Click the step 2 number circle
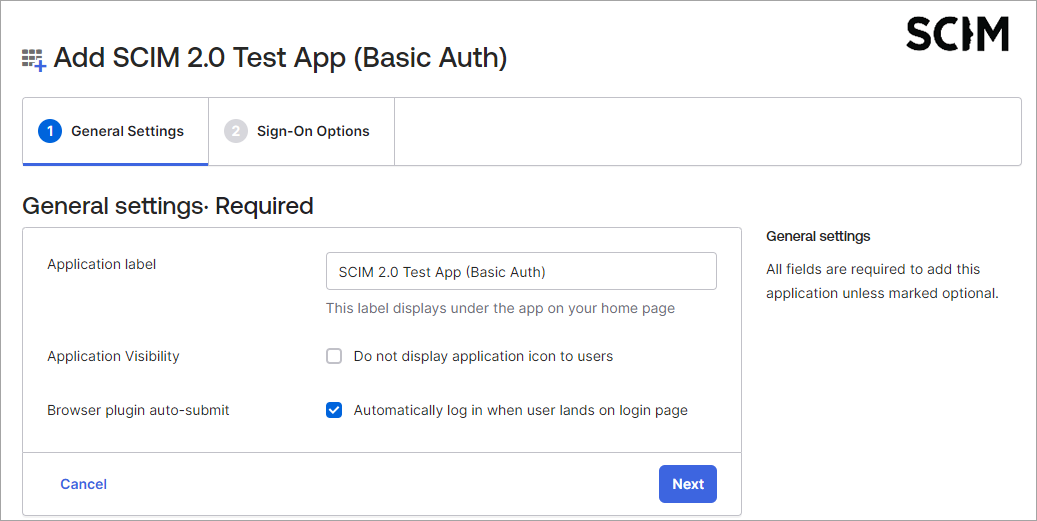Screen dimensions: 1037x521 (236, 131)
